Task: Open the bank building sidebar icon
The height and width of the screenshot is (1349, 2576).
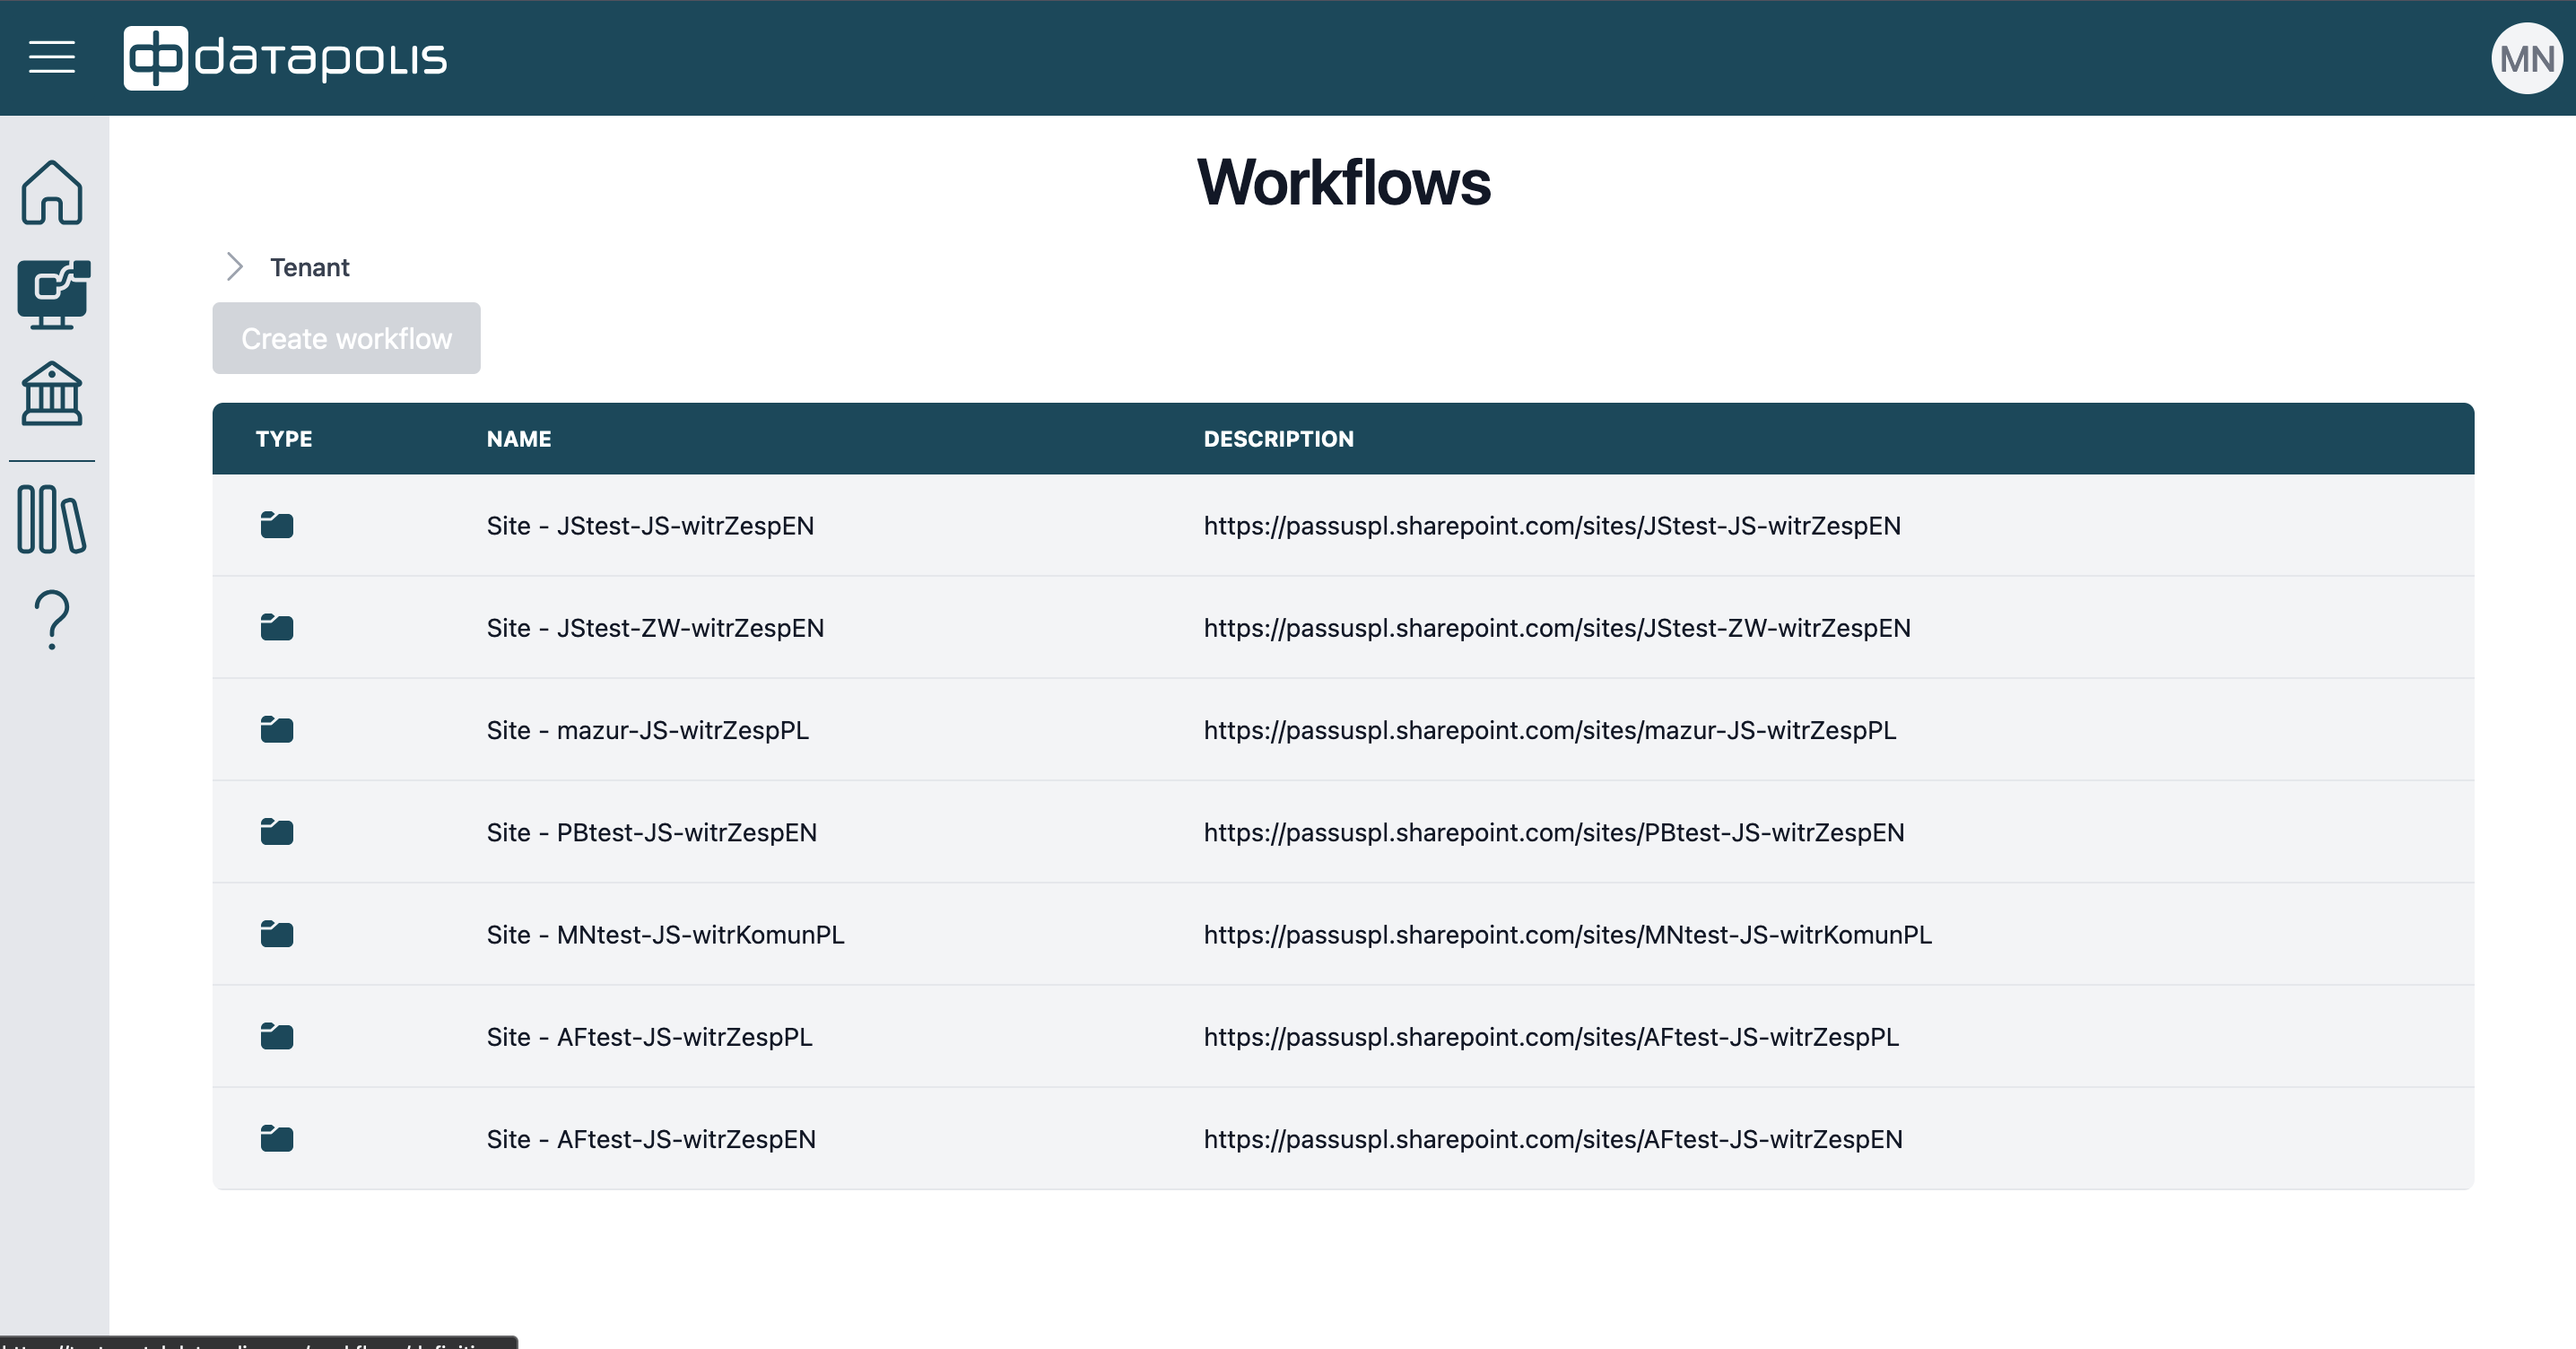Action: [52, 394]
